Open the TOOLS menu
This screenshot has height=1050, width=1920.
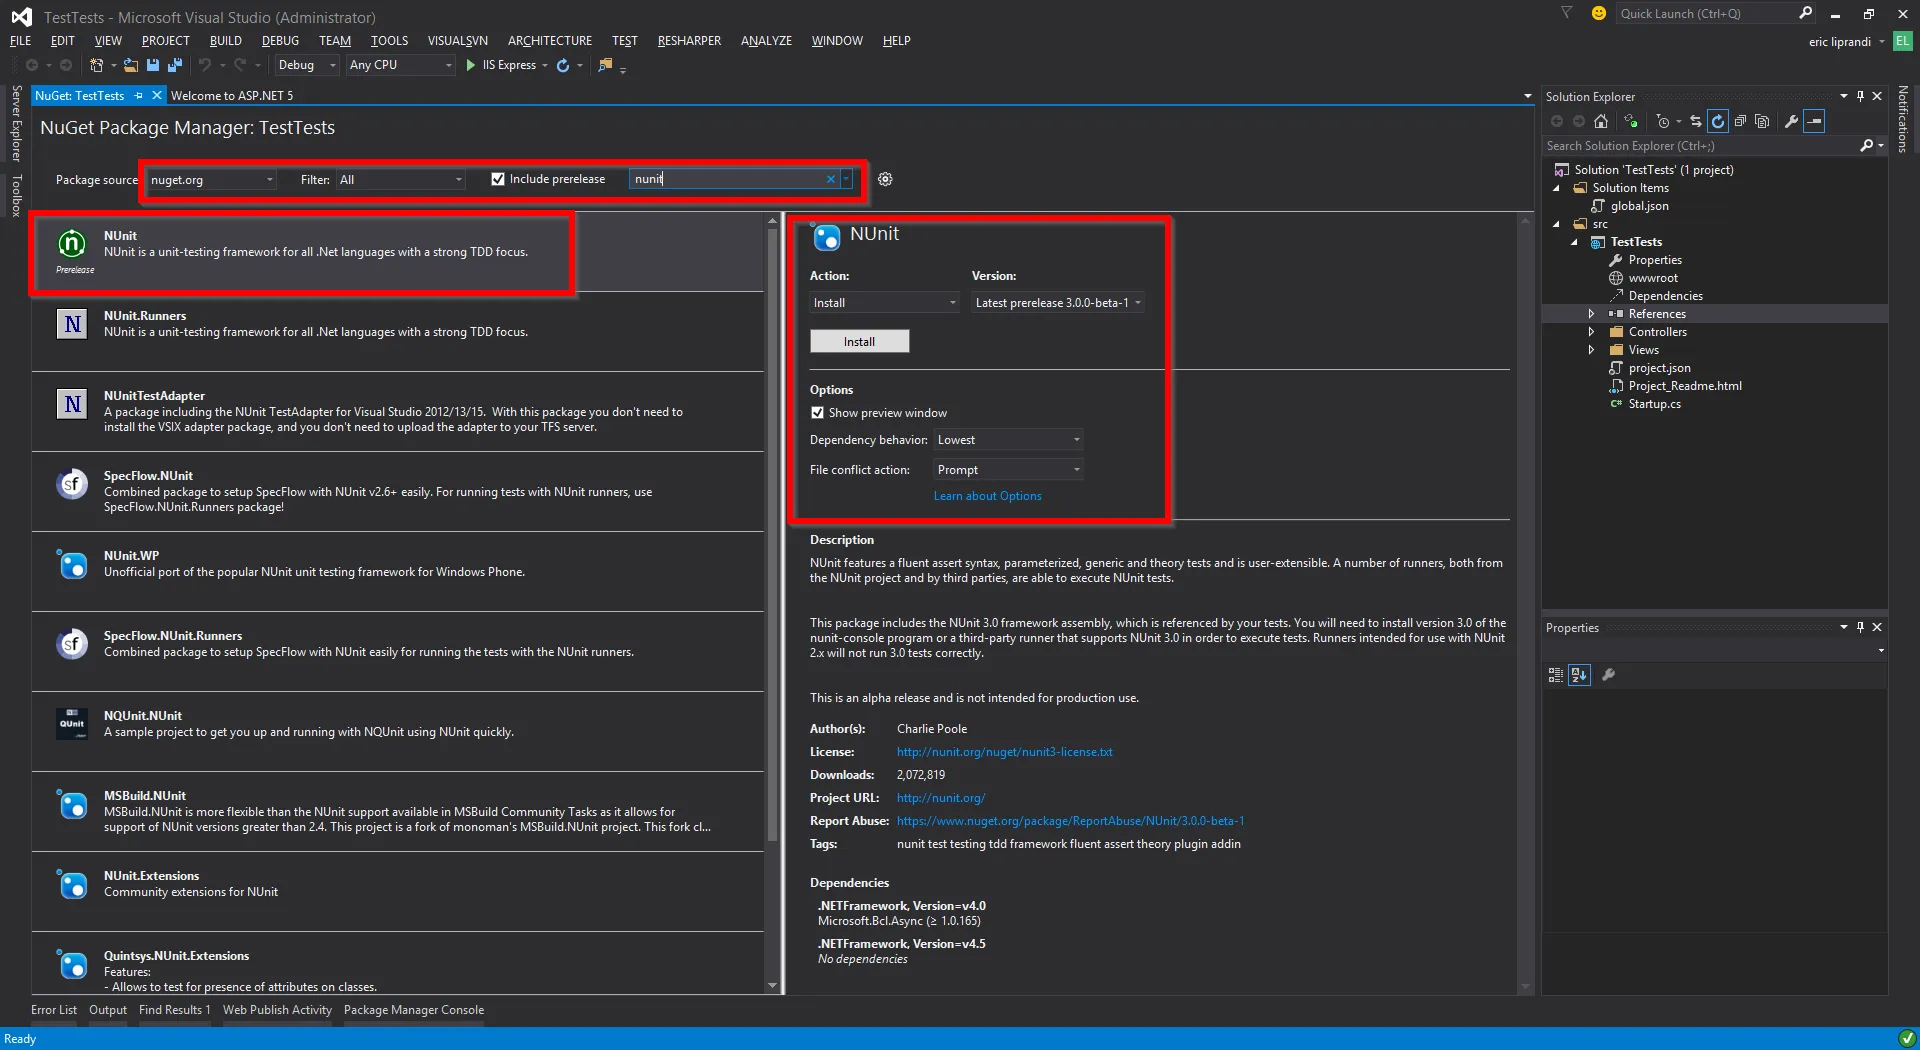[389, 41]
